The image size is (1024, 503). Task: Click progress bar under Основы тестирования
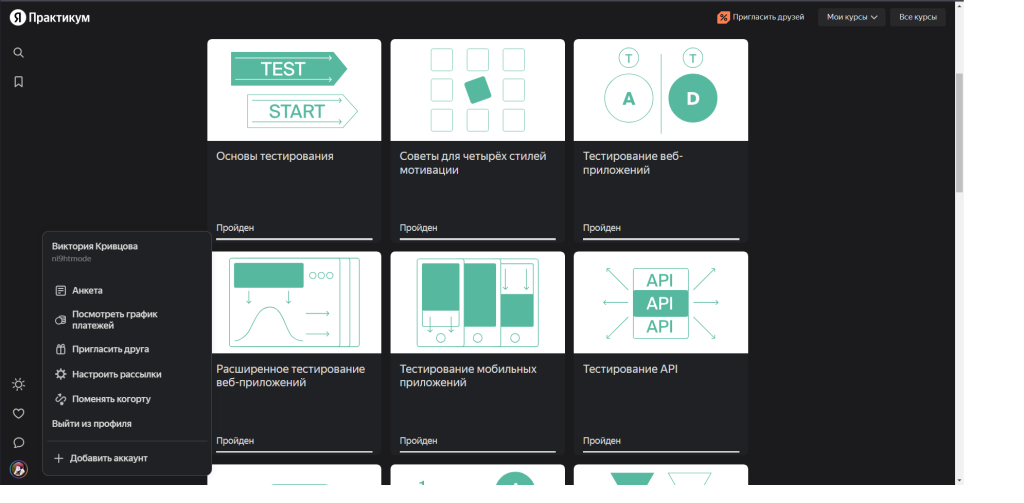[295, 239]
